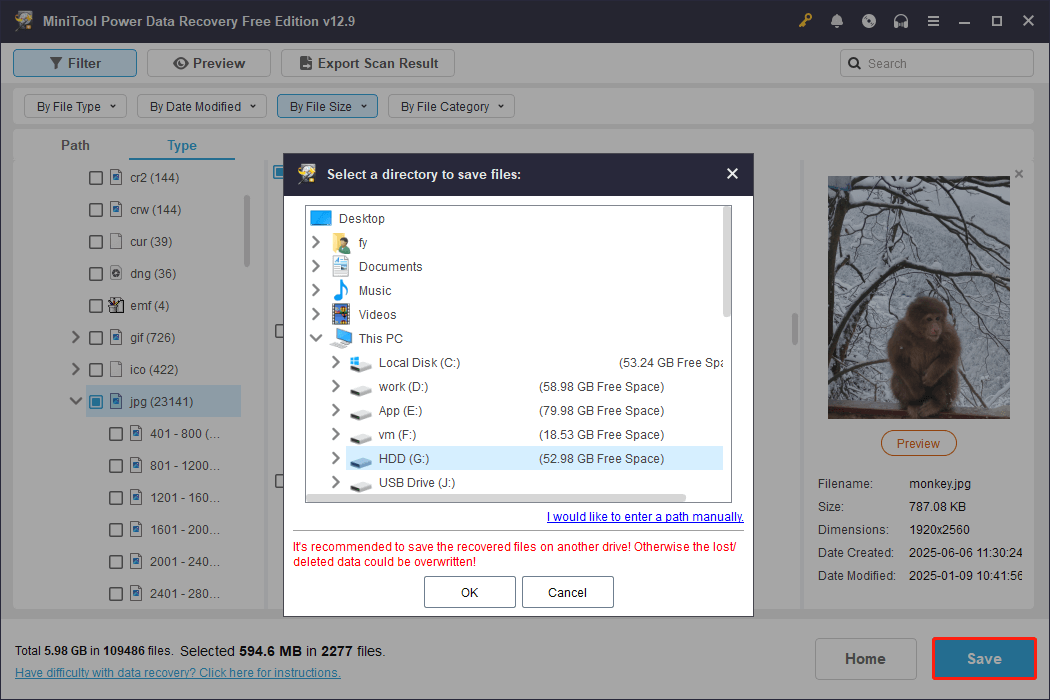The width and height of the screenshot is (1050, 700).
Task: Open the By File Type dropdown
Action: pos(76,107)
